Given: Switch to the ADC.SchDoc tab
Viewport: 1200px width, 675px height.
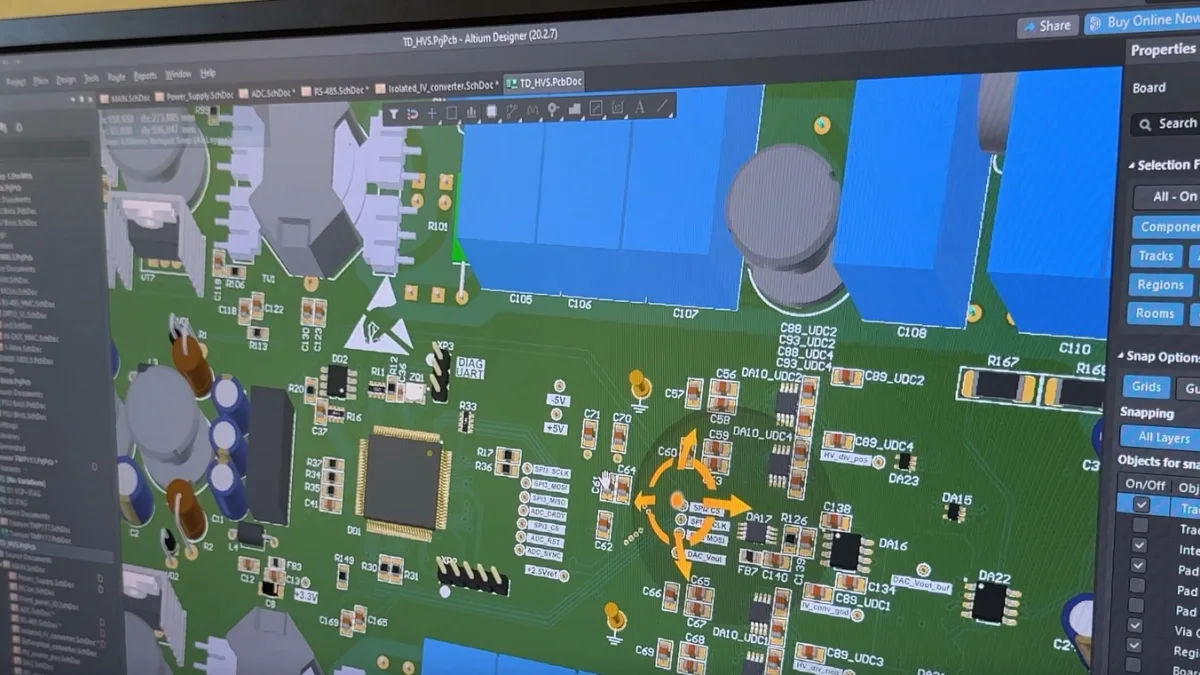Looking at the screenshot, I should [266, 93].
